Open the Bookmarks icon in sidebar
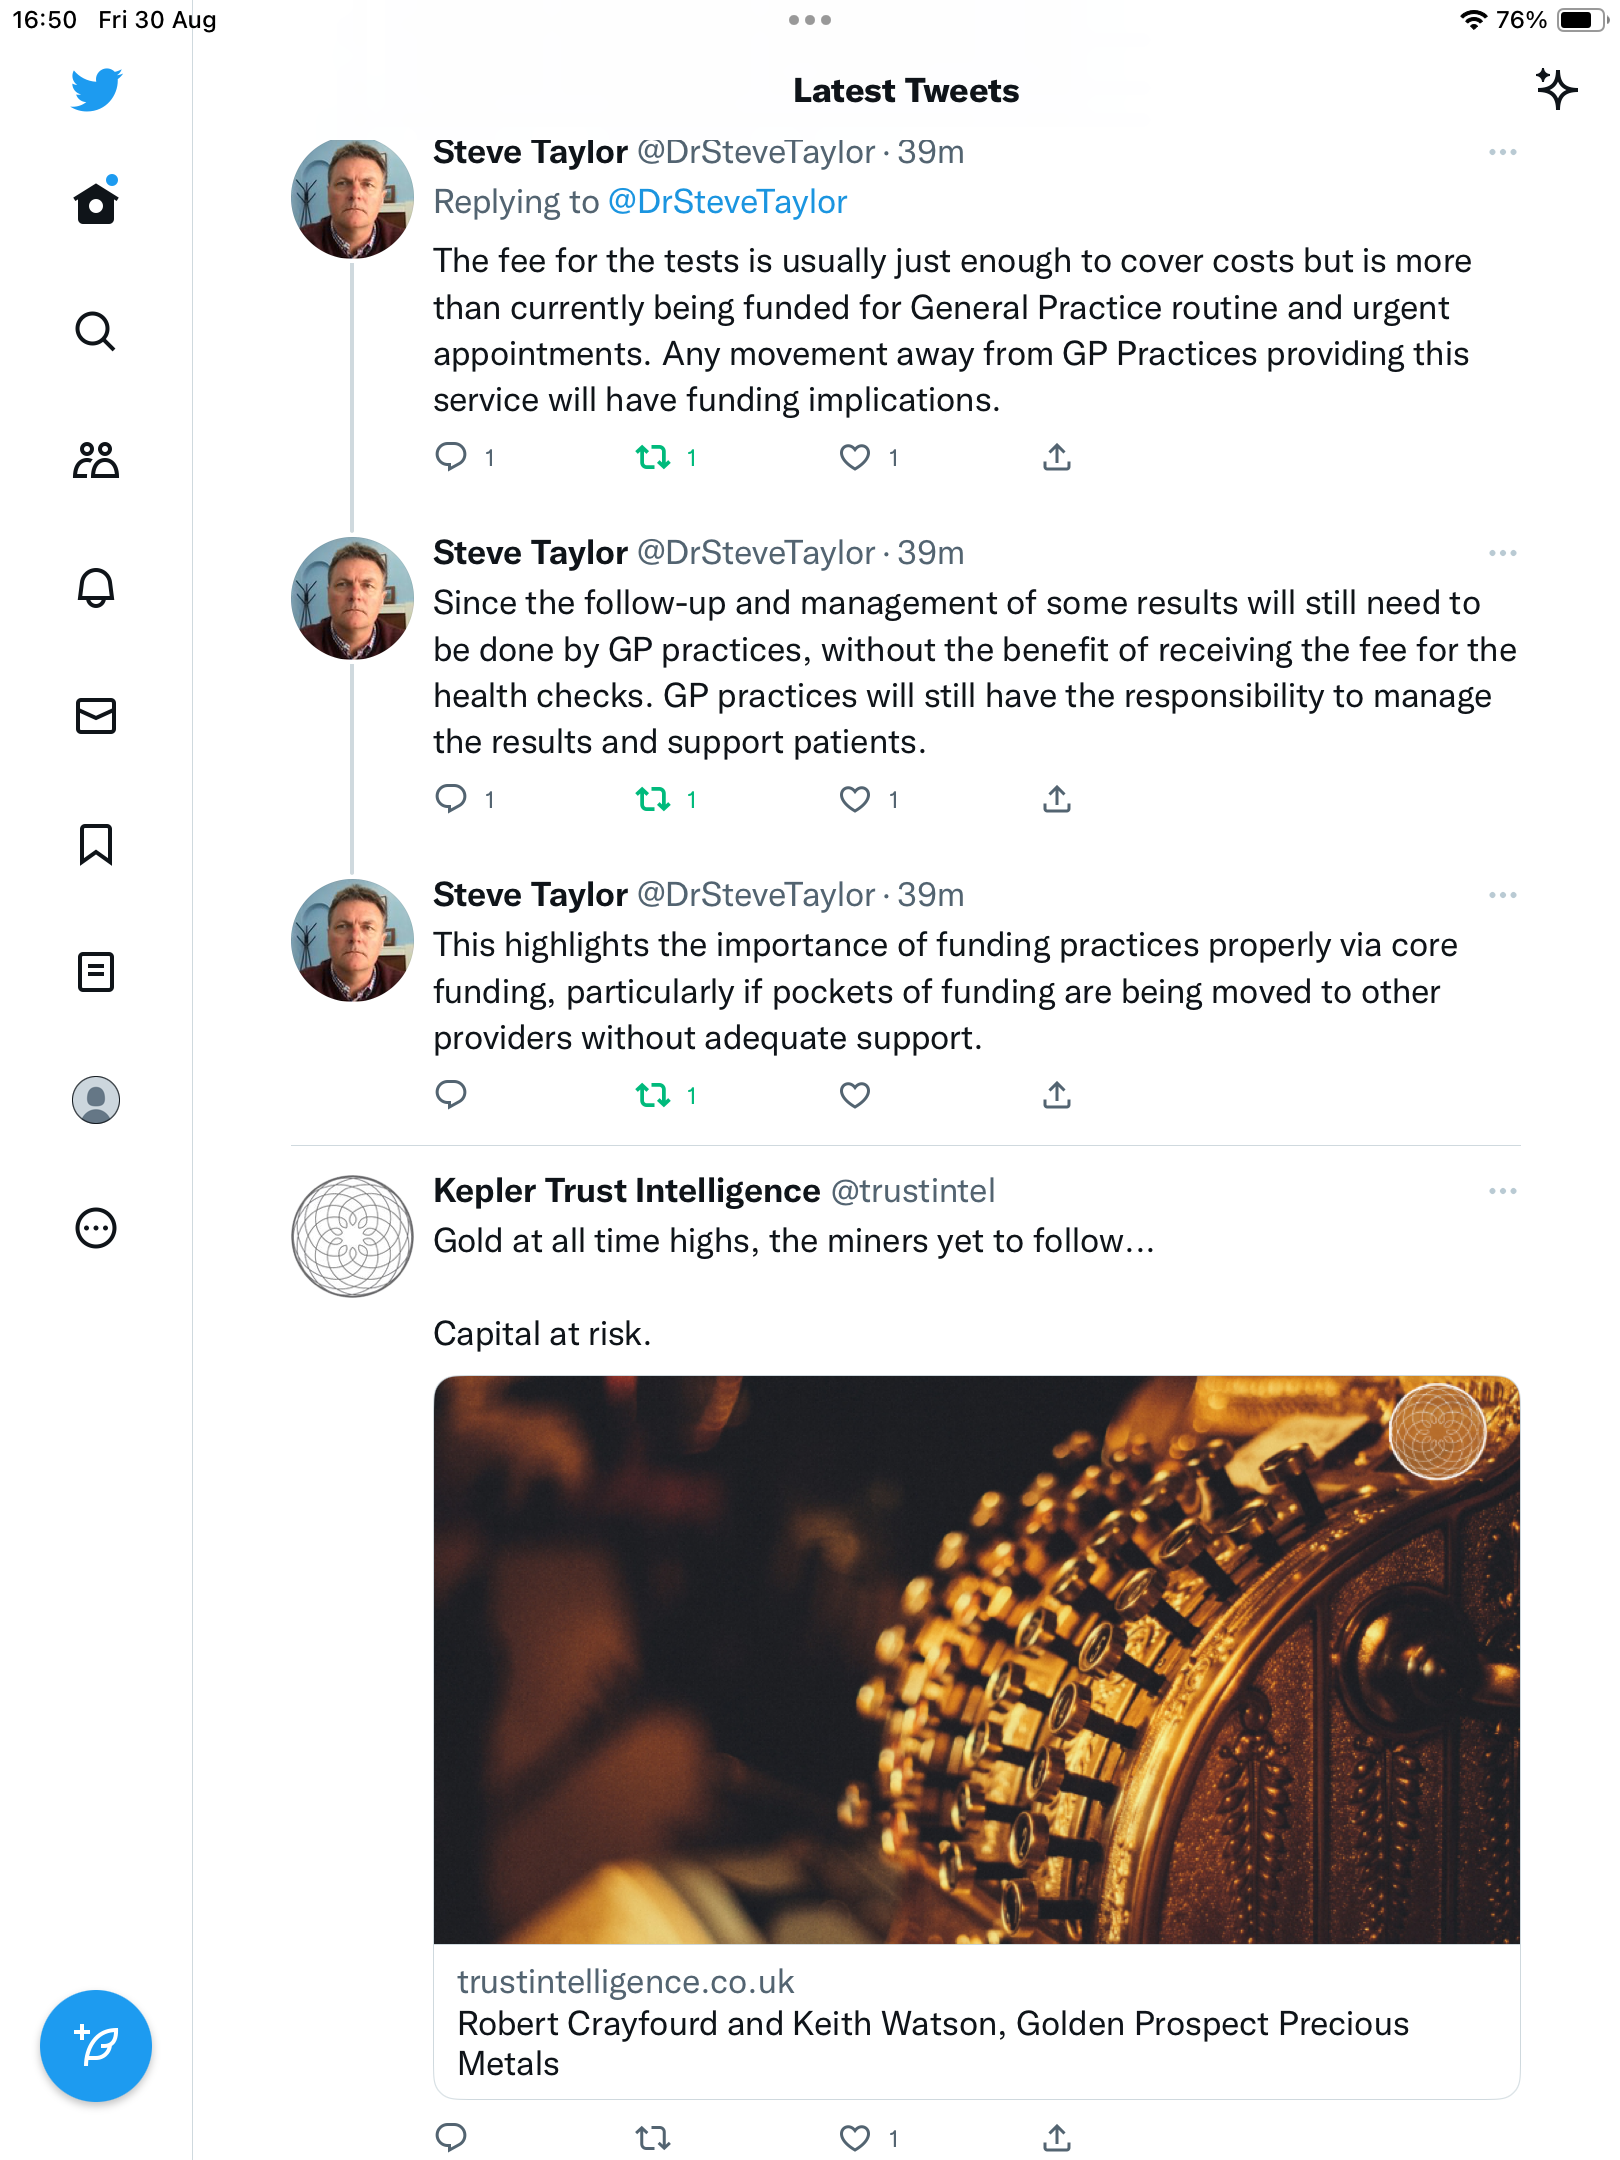Image resolution: width=1620 pixels, height=2160 pixels. (96, 844)
